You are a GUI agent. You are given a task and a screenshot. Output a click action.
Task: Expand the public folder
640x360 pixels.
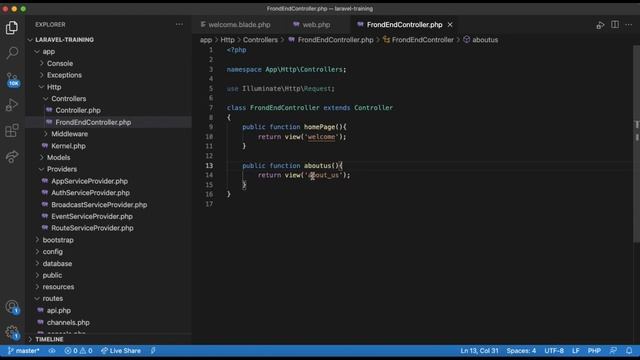point(52,276)
